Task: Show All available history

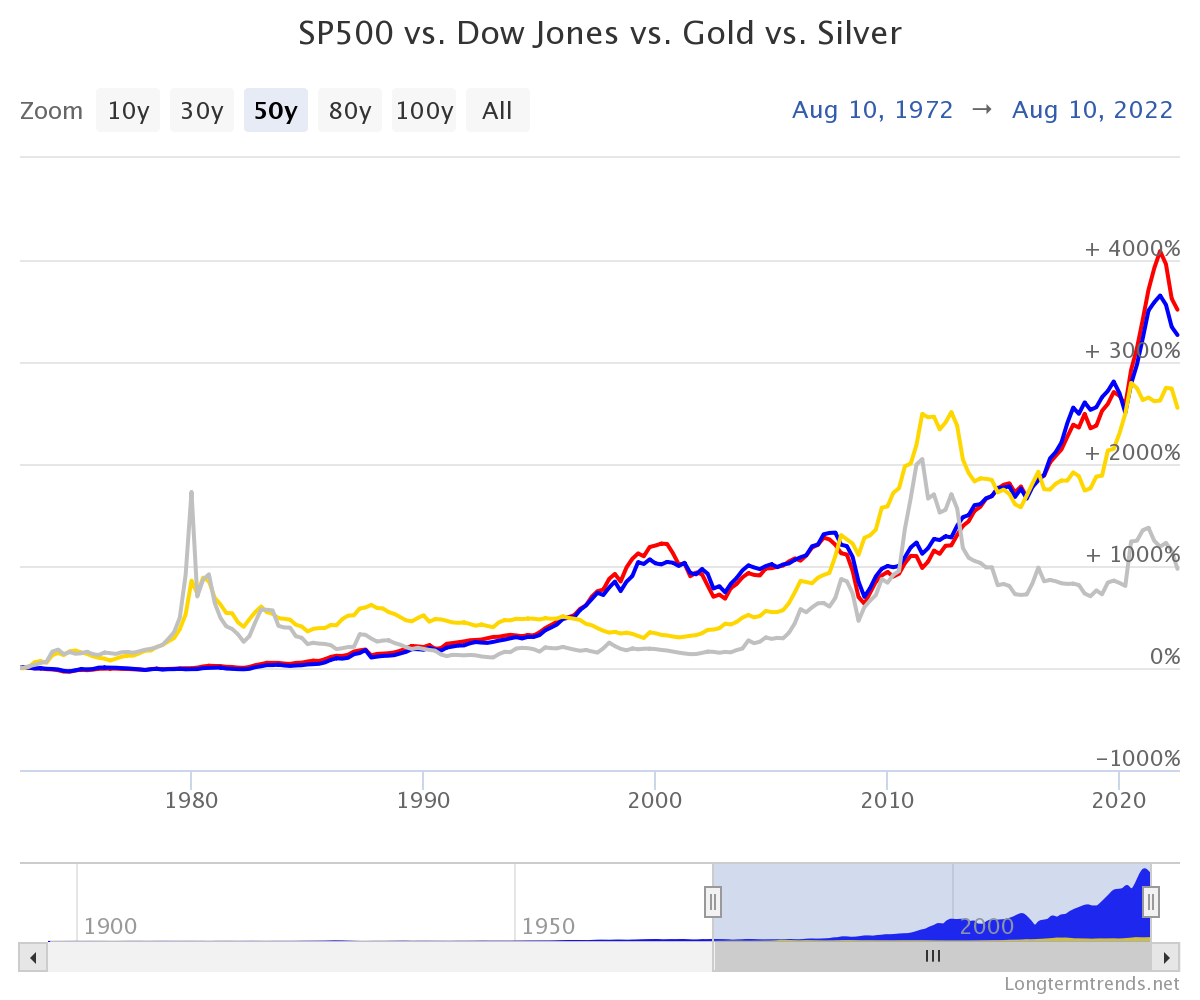Action: [x=497, y=110]
